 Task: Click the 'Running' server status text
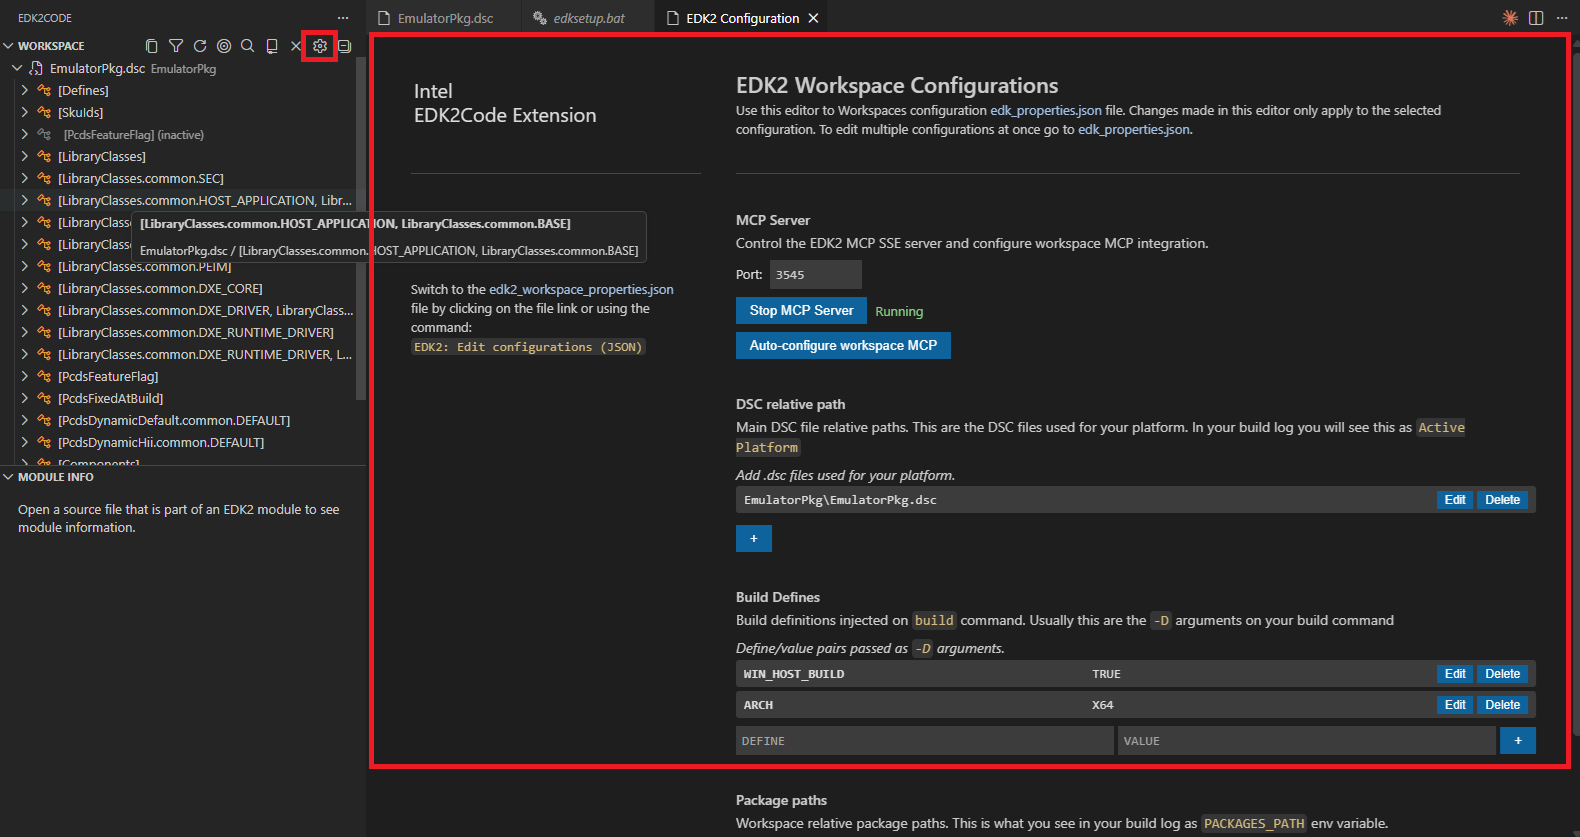point(899,311)
